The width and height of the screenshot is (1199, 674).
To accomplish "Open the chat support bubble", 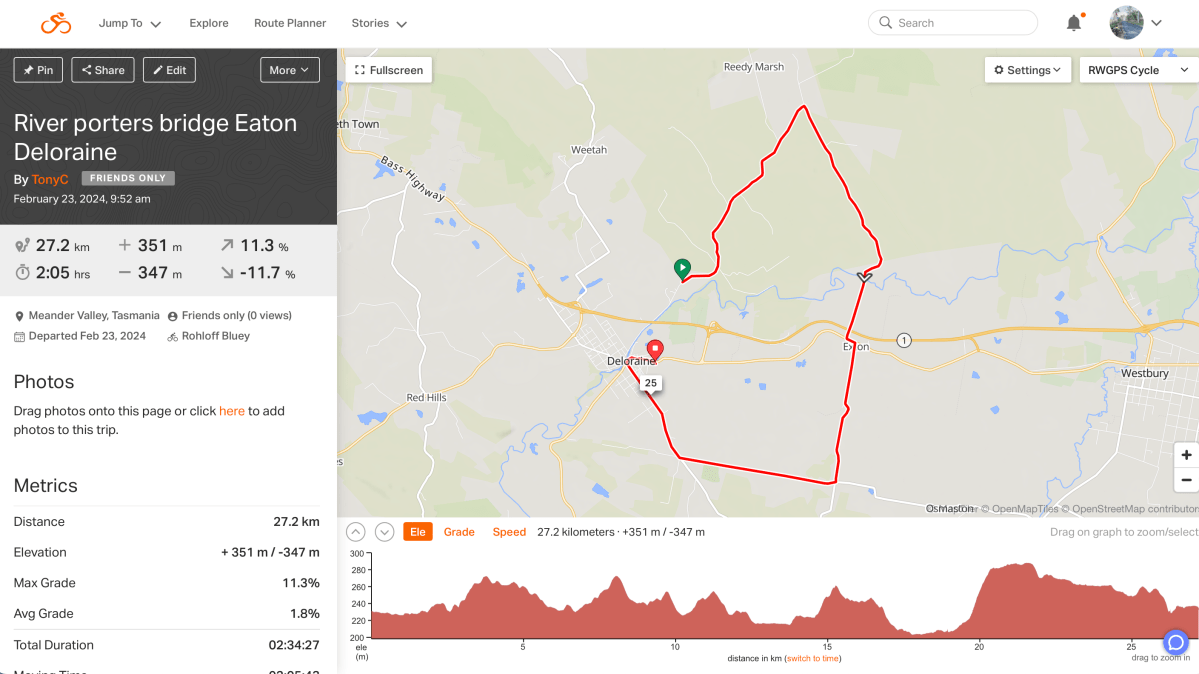I will (1176, 643).
